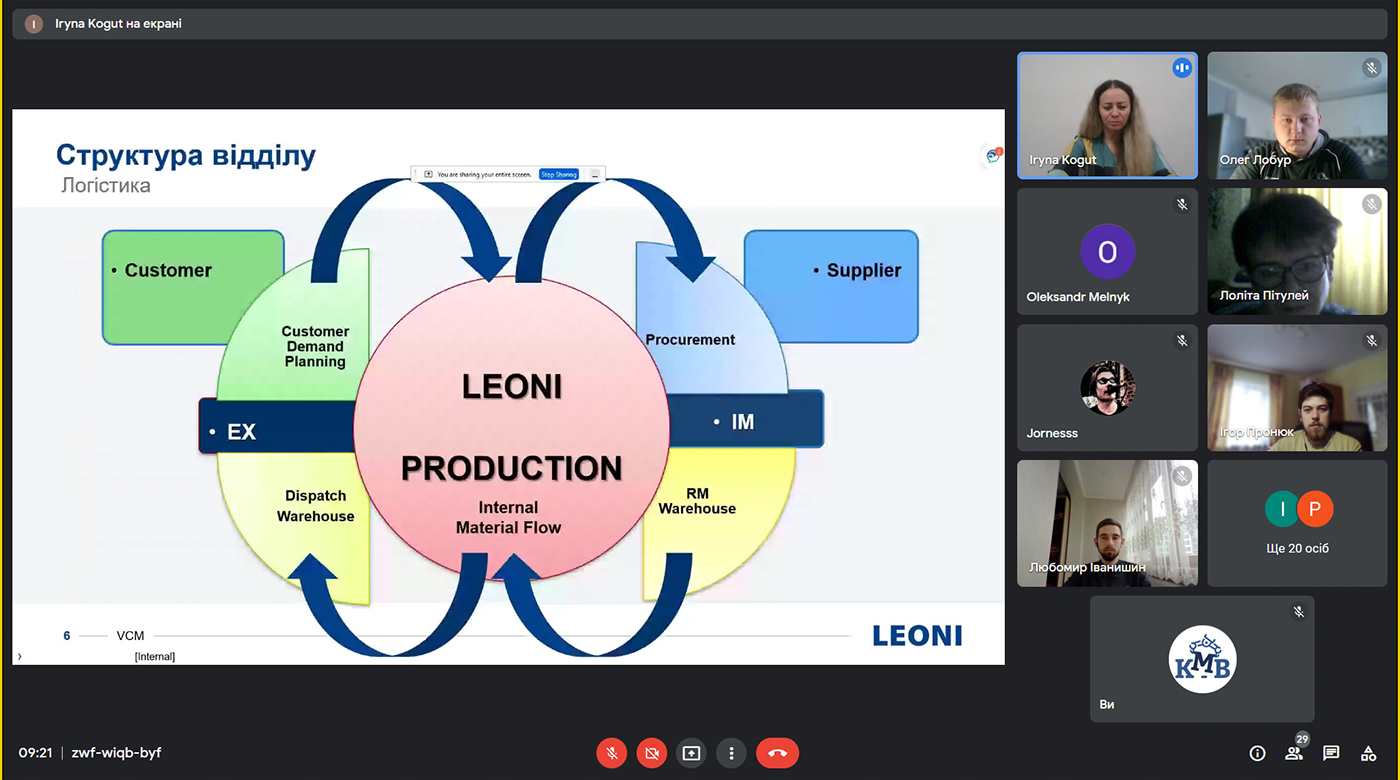Click the slide number 6
The height and width of the screenshot is (780, 1400).
click(x=67, y=636)
